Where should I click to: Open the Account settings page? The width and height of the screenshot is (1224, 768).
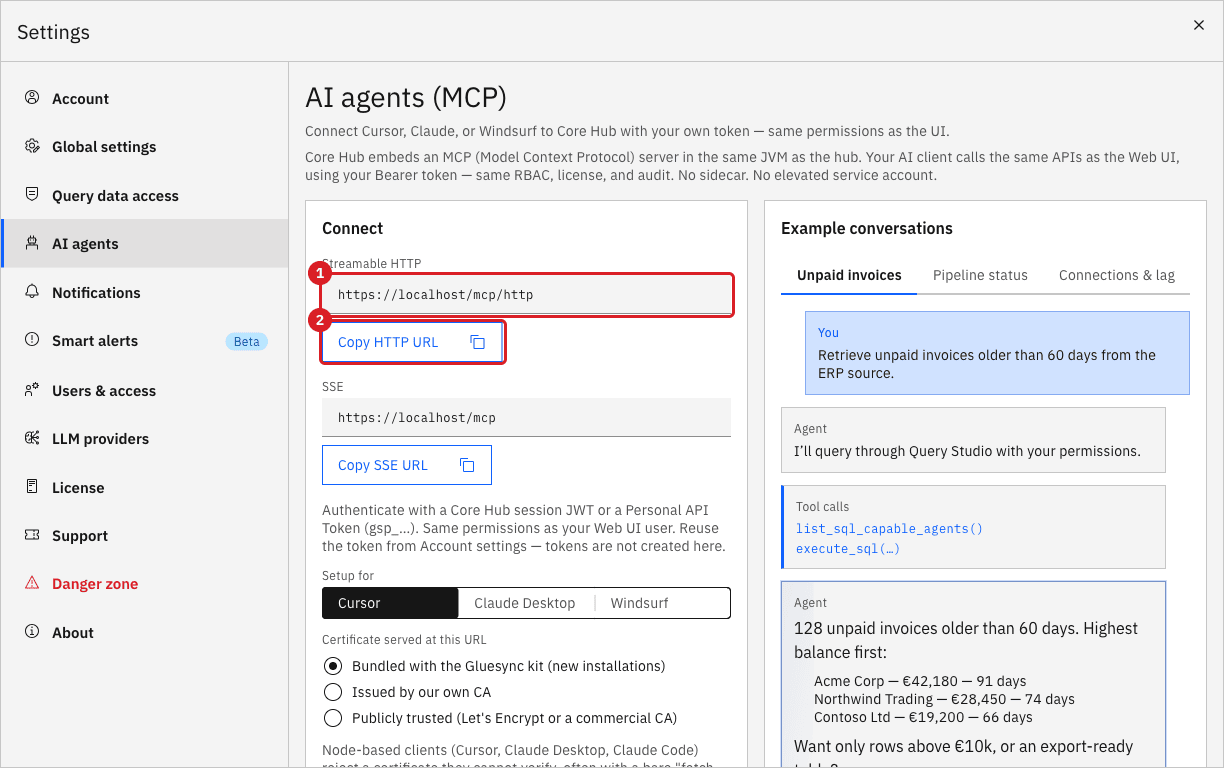(145, 98)
